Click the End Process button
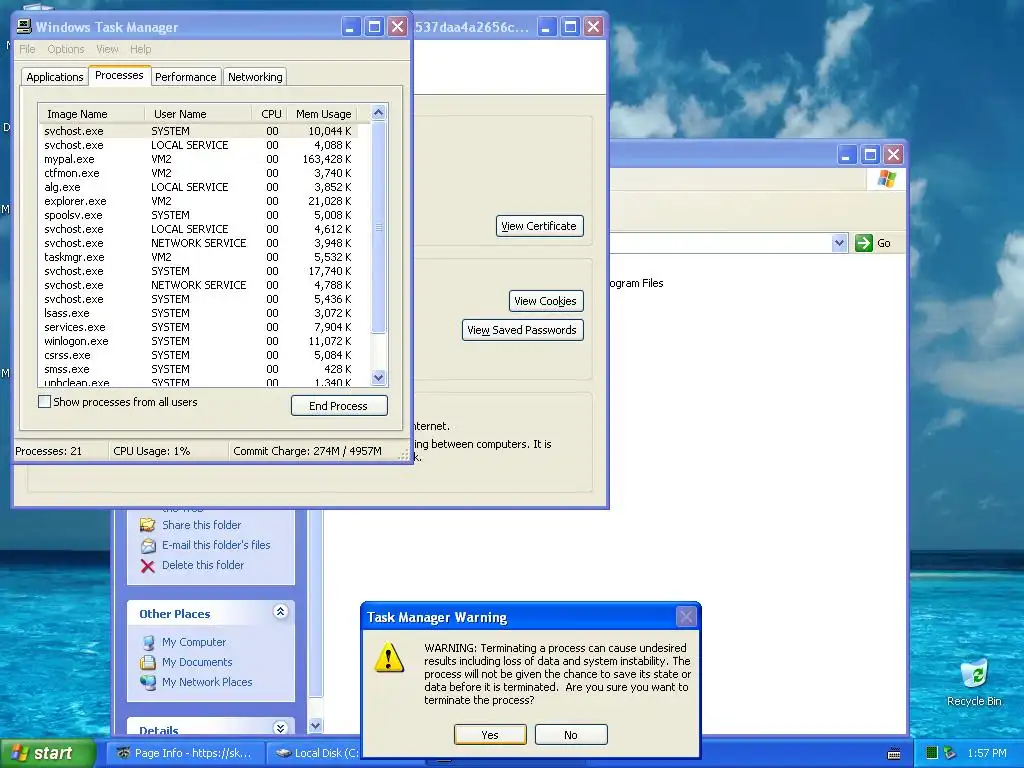 pyautogui.click(x=339, y=406)
